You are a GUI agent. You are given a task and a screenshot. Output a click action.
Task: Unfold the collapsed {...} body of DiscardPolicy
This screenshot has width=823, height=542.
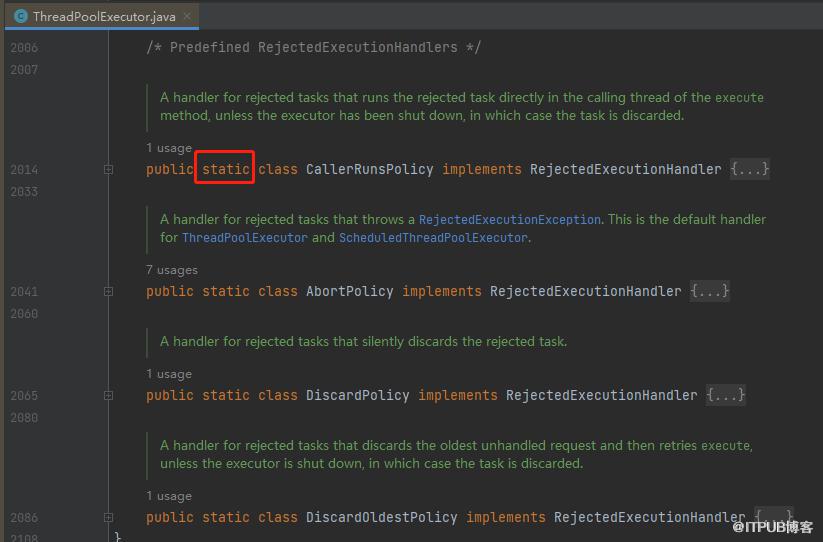(x=725, y=395)
